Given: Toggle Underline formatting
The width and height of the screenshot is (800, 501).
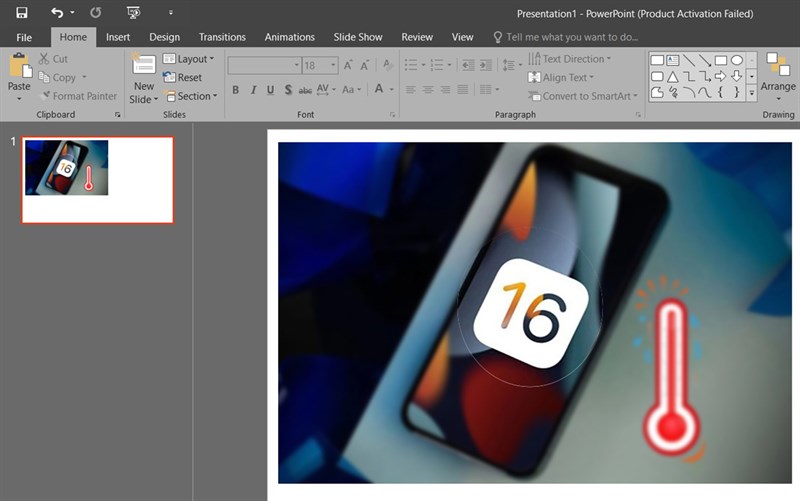Looking at the screenshot, I should (270, 90).
